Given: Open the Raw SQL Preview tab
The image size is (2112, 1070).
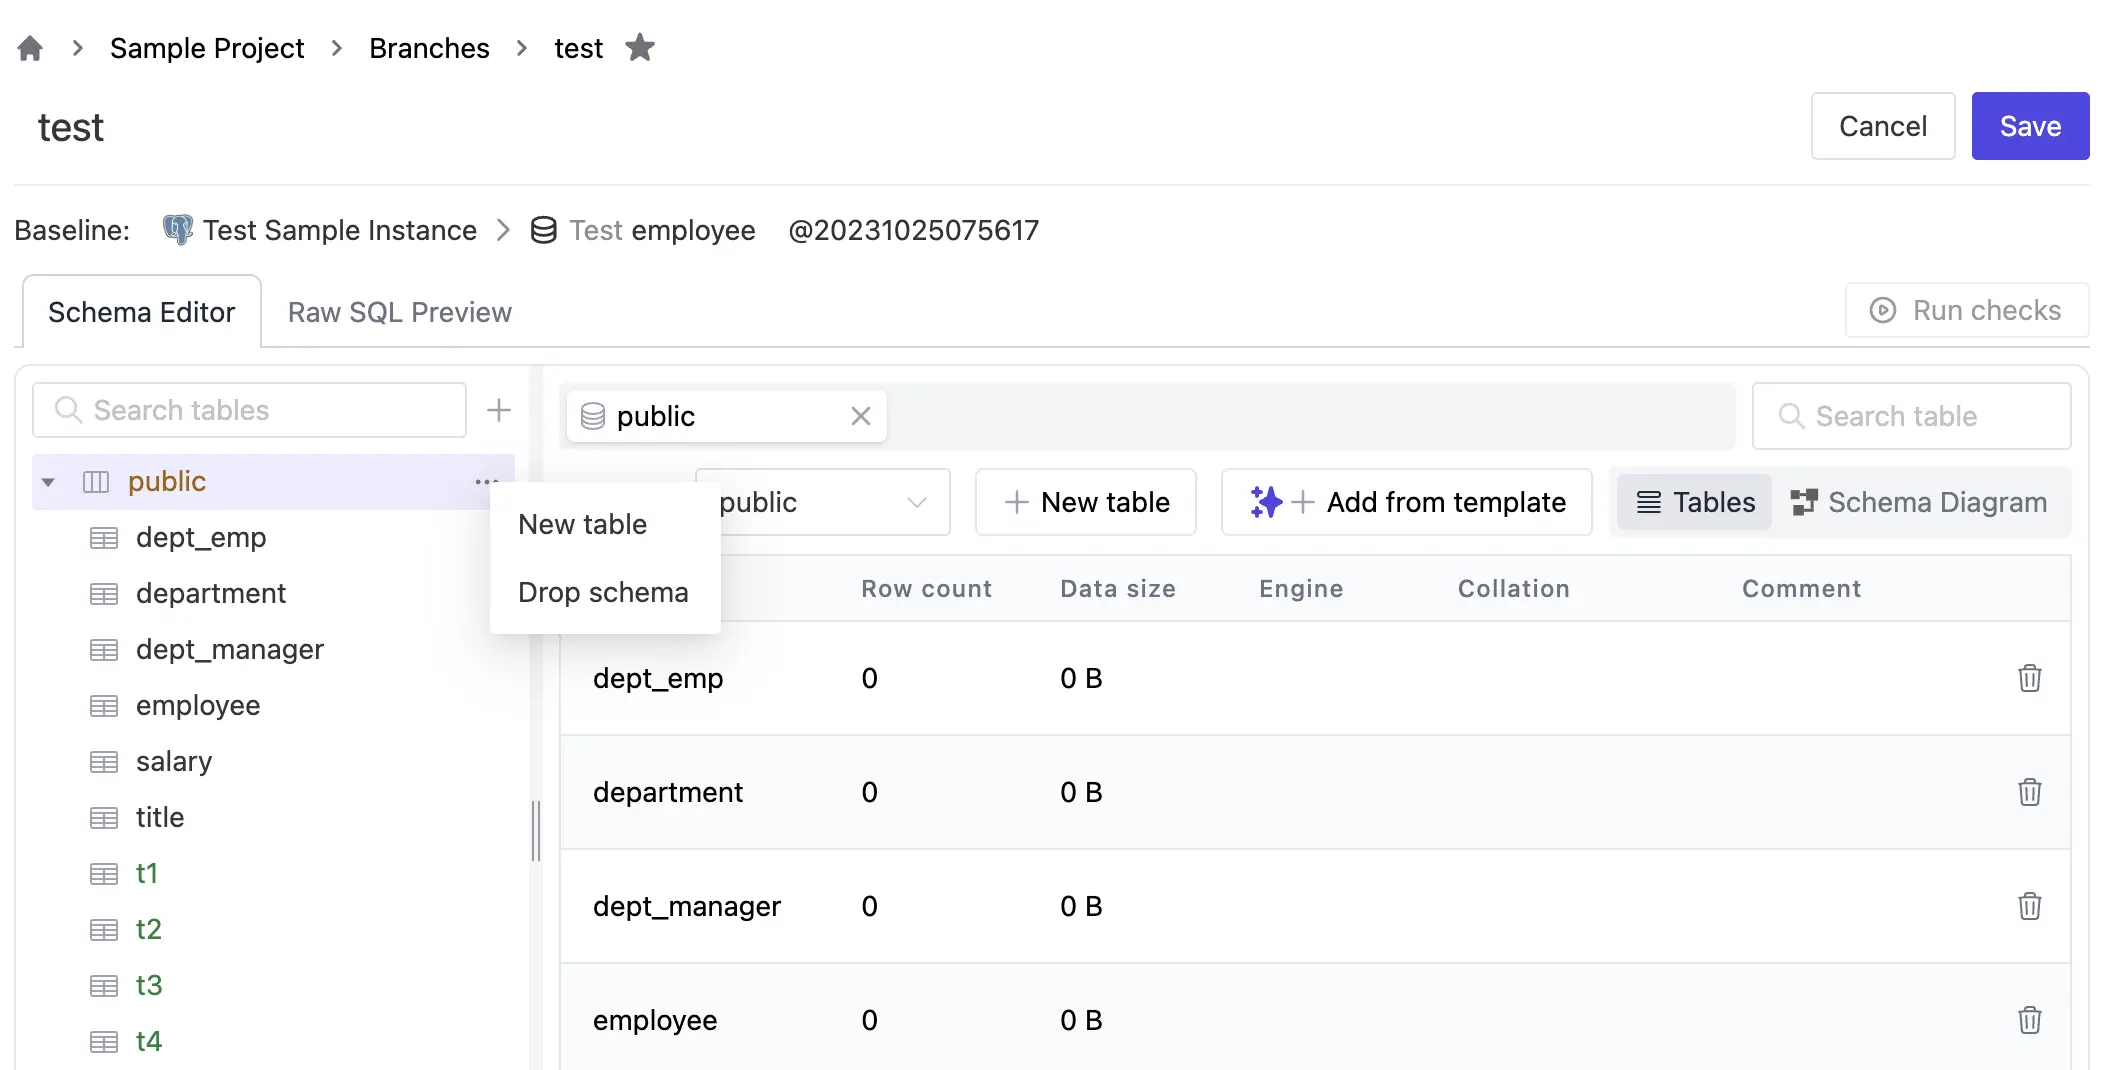Looking at the screenshot, I should pos(400,312).
